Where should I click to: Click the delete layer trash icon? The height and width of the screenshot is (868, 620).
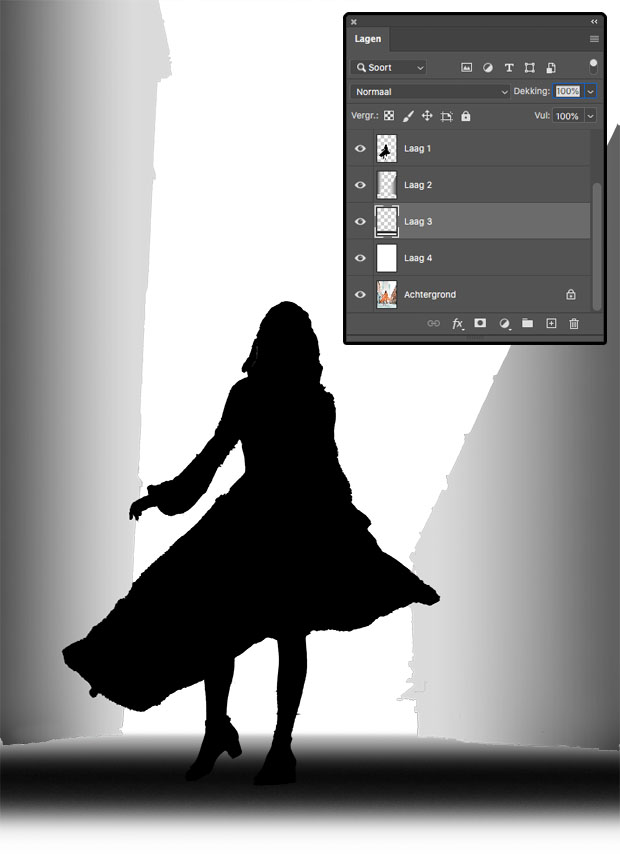(574, 324)
